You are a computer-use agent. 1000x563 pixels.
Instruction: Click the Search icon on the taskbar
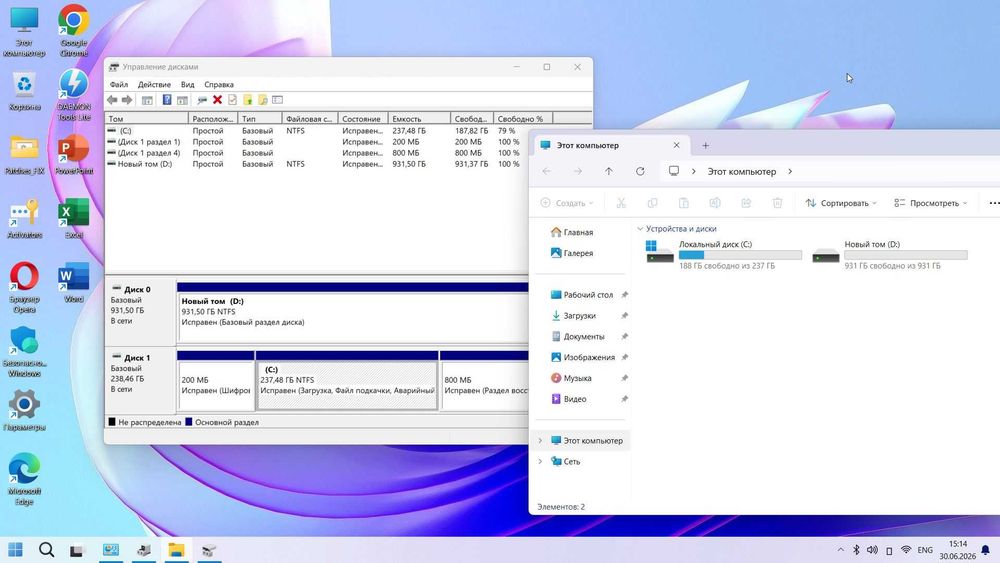(x=46, y=550)
